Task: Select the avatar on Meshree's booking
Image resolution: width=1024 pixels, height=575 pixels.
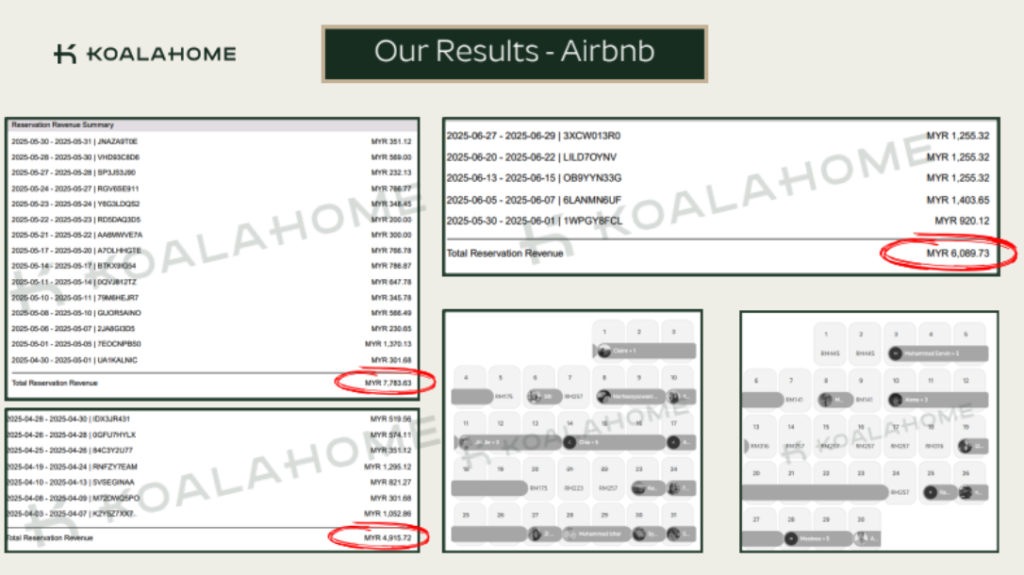Action: coord(791,538)
